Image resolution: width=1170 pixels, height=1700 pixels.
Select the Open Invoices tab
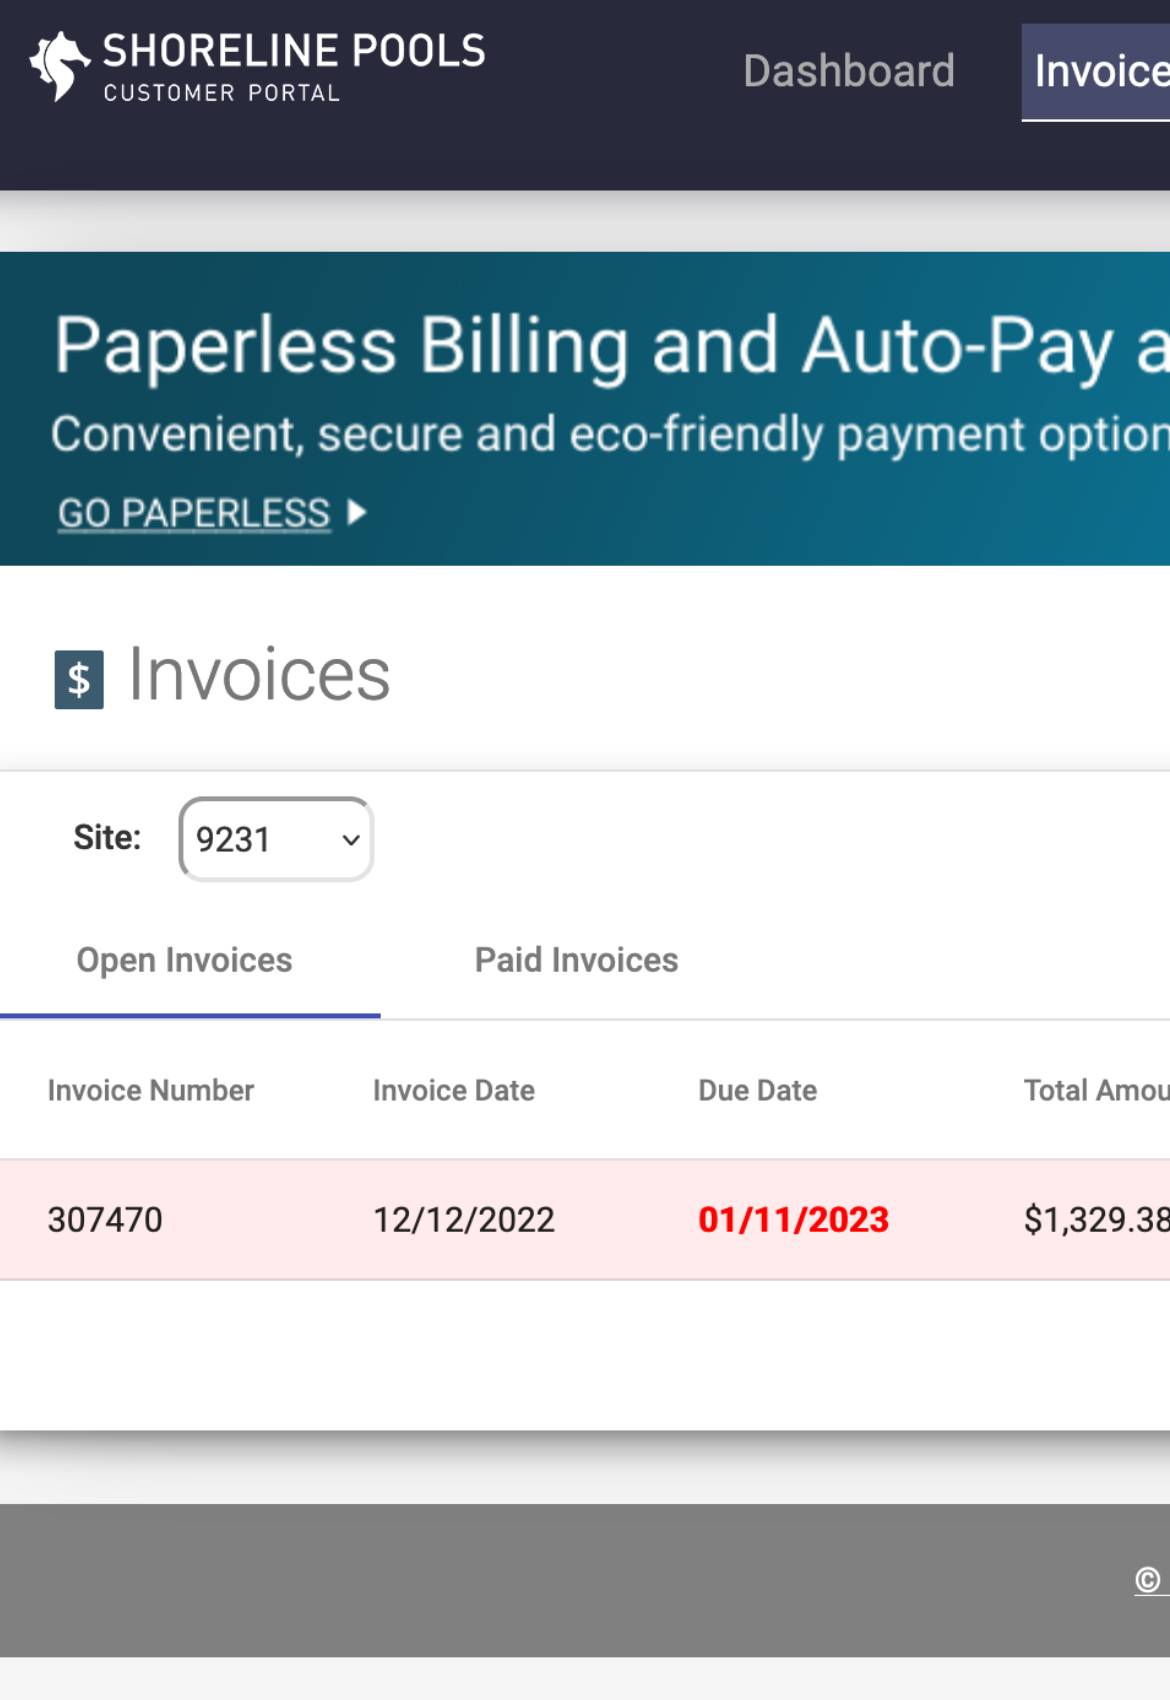pyautogui.click(x=185, y=960)
